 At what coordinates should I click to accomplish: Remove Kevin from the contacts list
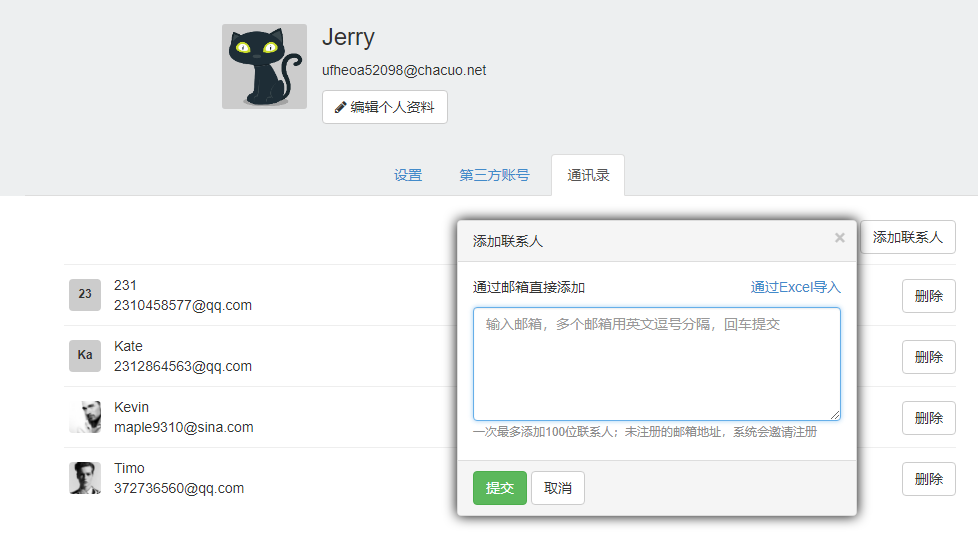pyautogui.click(x=928, y=418)
